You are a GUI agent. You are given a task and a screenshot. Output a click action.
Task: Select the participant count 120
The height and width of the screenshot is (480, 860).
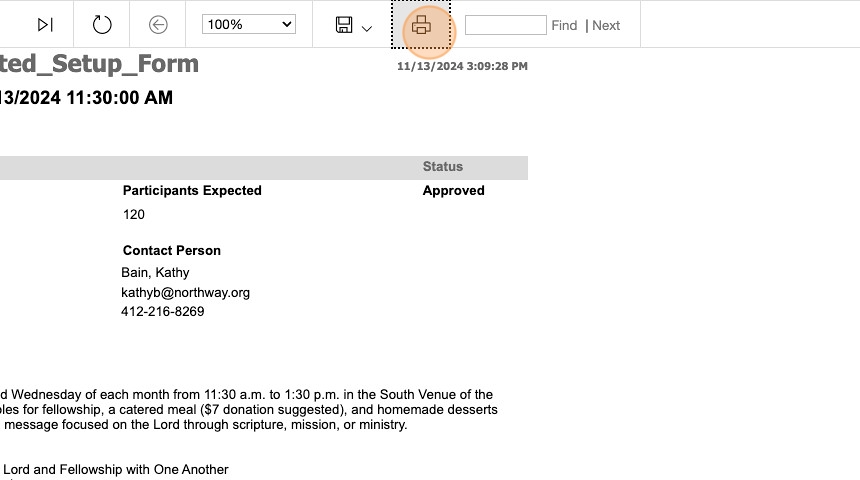[x=134, y=214]
